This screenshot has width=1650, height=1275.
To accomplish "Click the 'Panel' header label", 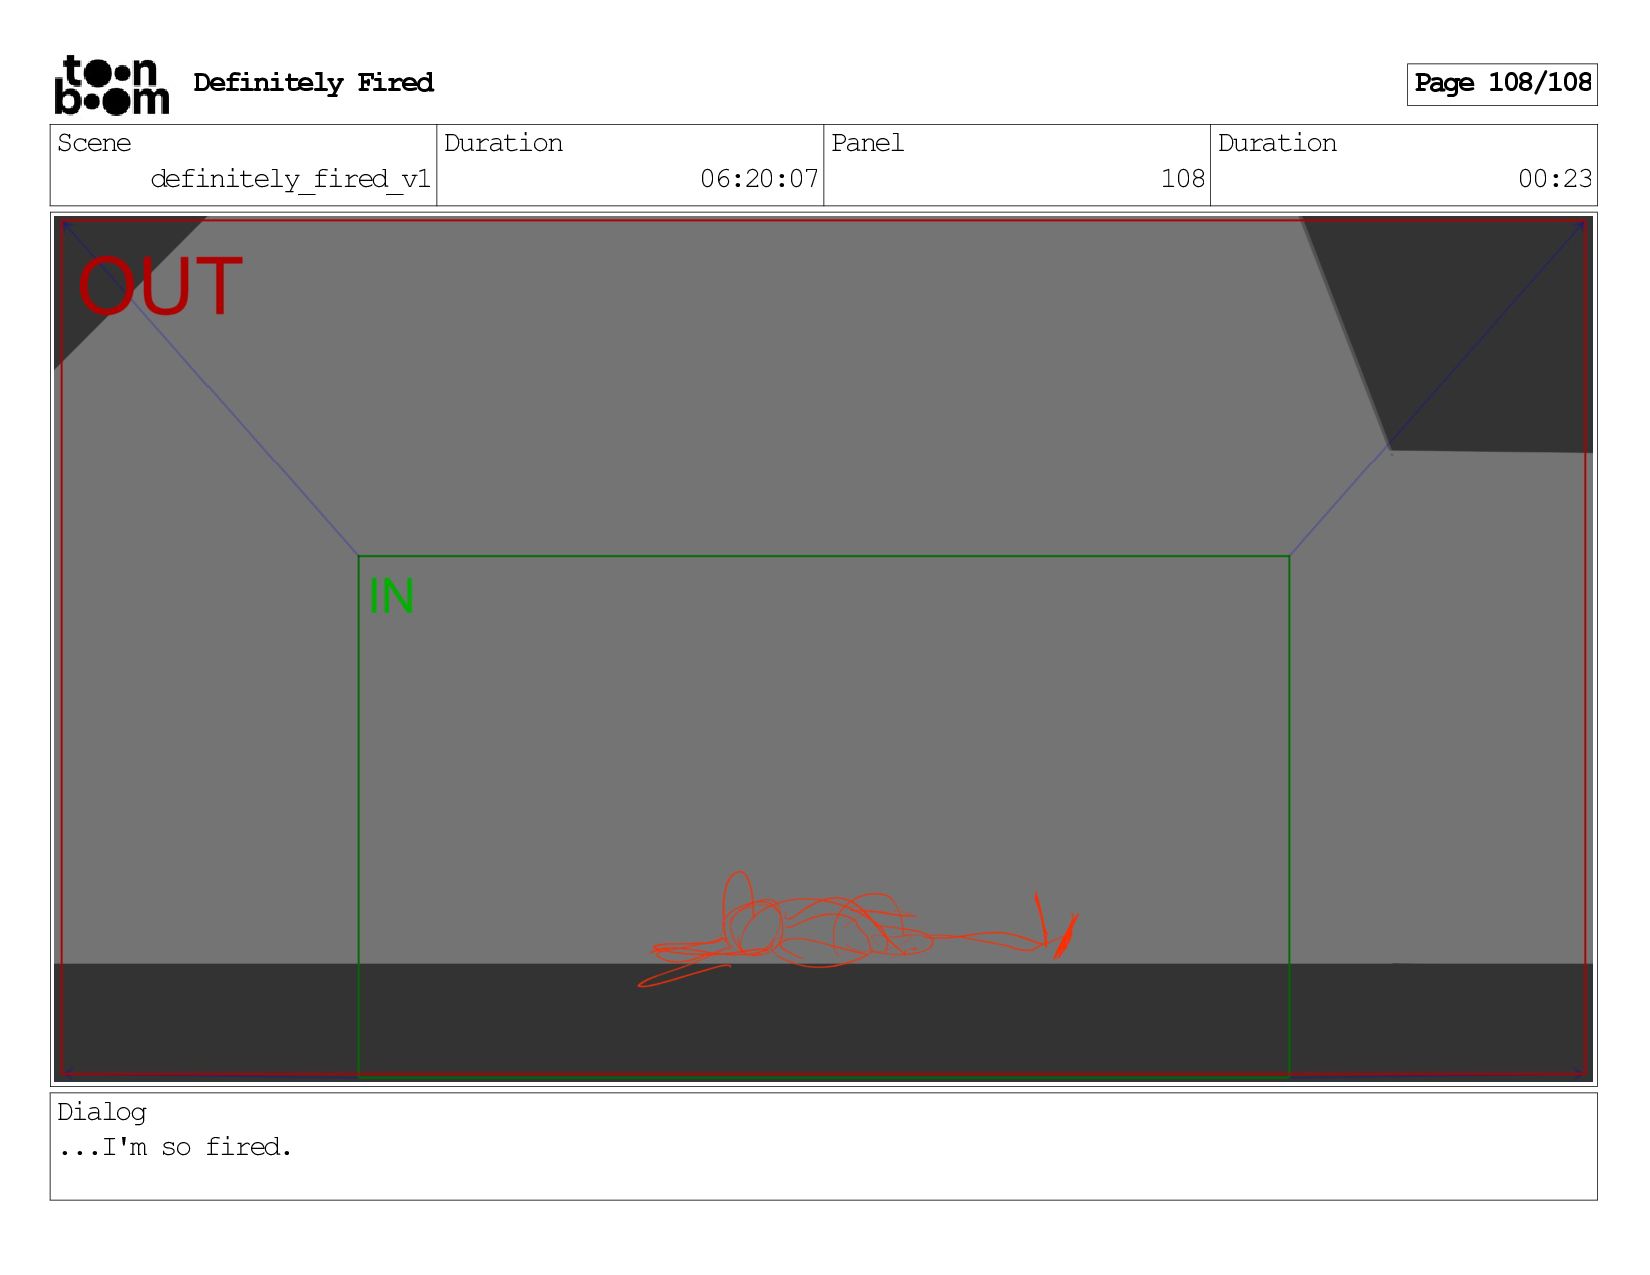I will (867, 143).
